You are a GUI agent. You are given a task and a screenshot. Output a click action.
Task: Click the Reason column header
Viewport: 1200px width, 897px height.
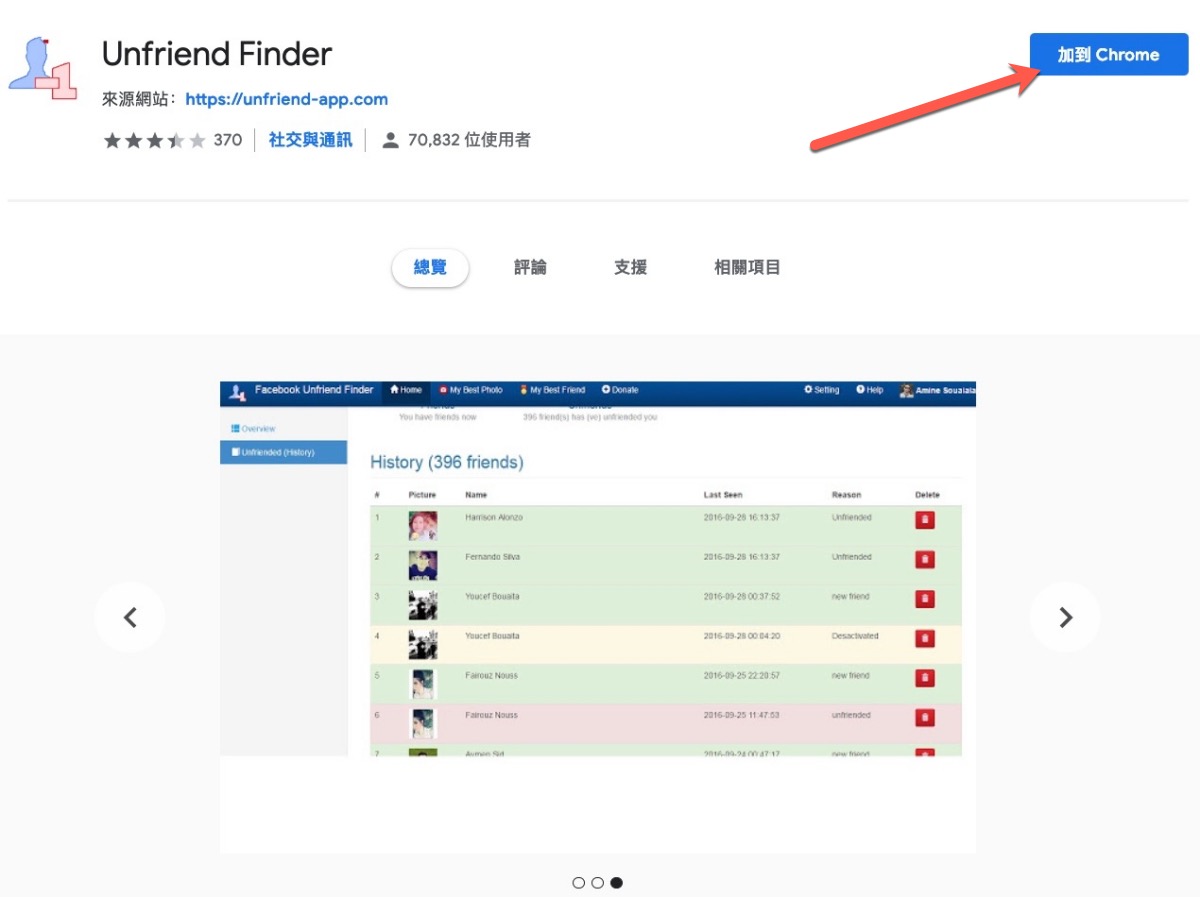point(846,495)
